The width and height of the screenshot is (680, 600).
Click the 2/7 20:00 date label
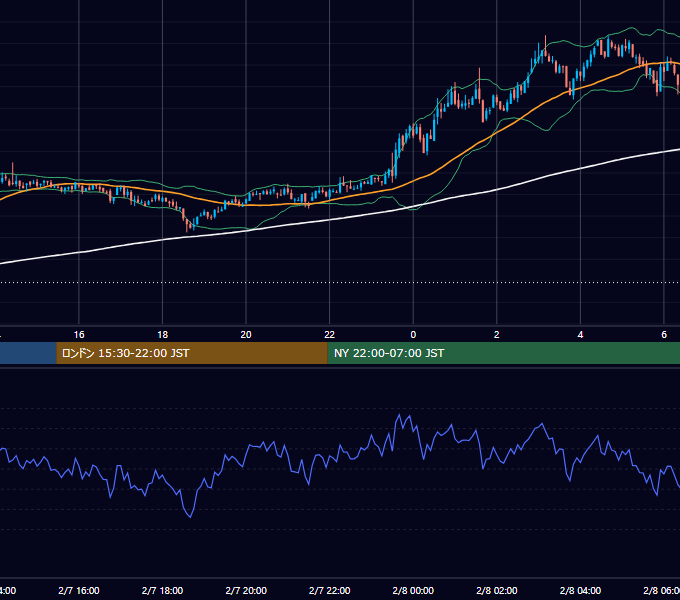(x=246, y=590)
